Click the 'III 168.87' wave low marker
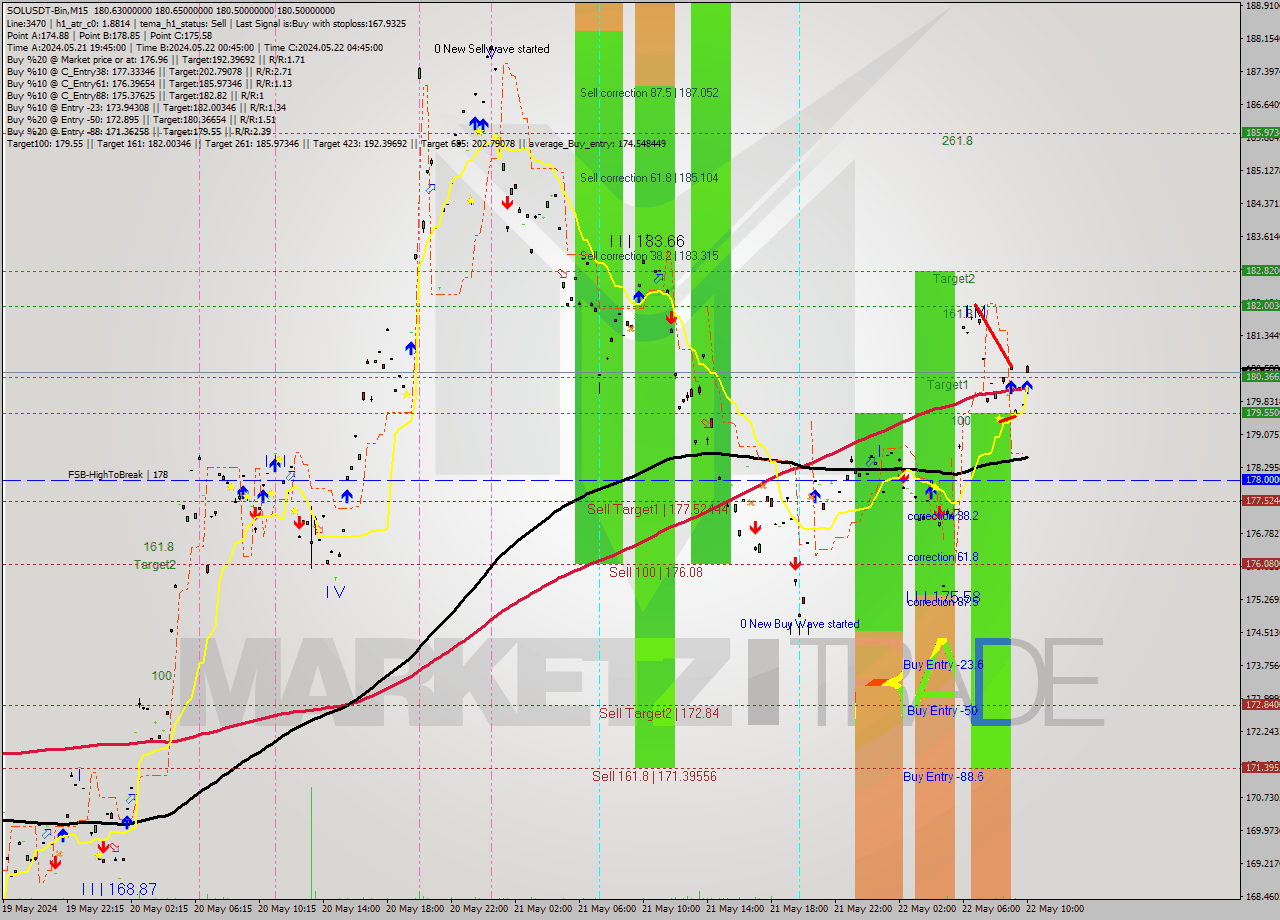Viewport: 1280px width, 920px height. (119, 888)
